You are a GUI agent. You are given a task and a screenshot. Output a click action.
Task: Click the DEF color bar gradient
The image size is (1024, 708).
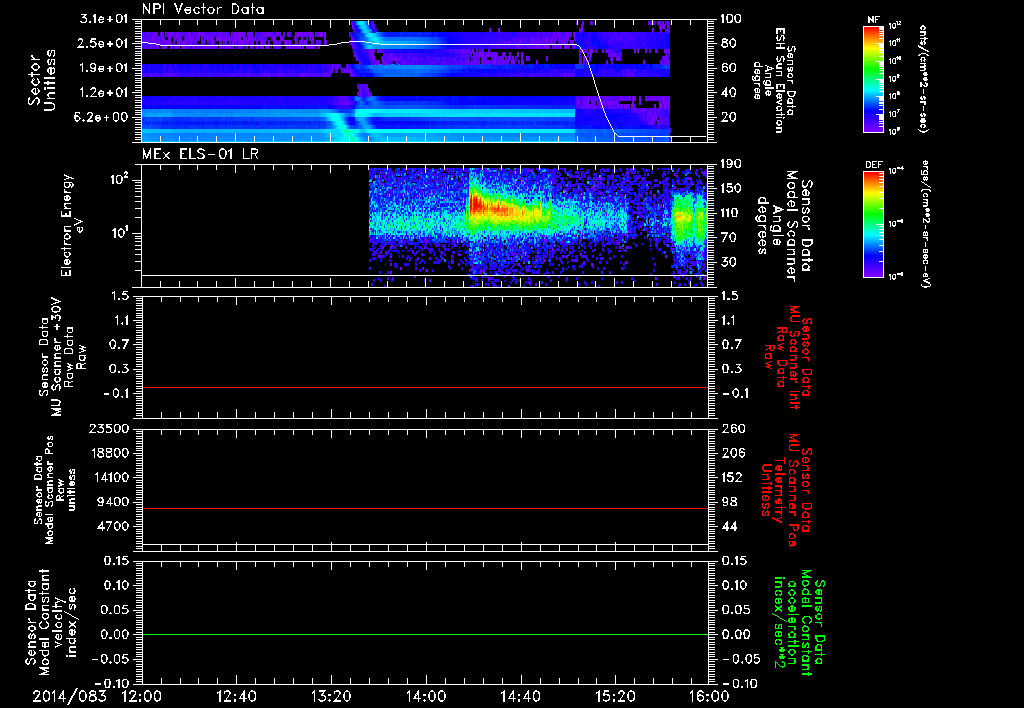click(x=874, y=224)
